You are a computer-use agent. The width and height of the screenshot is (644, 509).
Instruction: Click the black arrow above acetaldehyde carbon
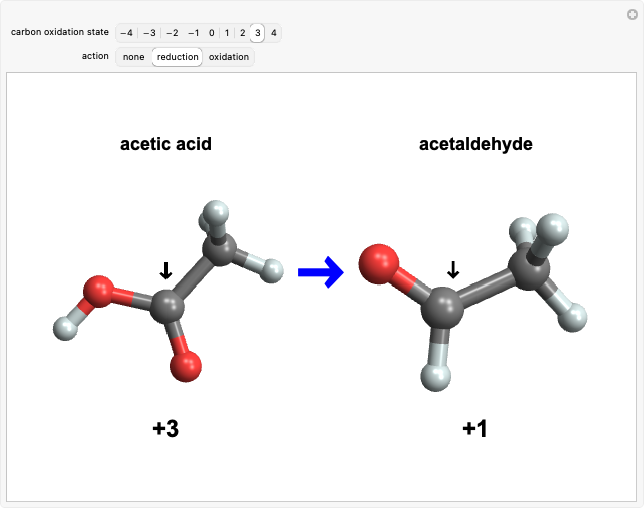pos(453,268)
